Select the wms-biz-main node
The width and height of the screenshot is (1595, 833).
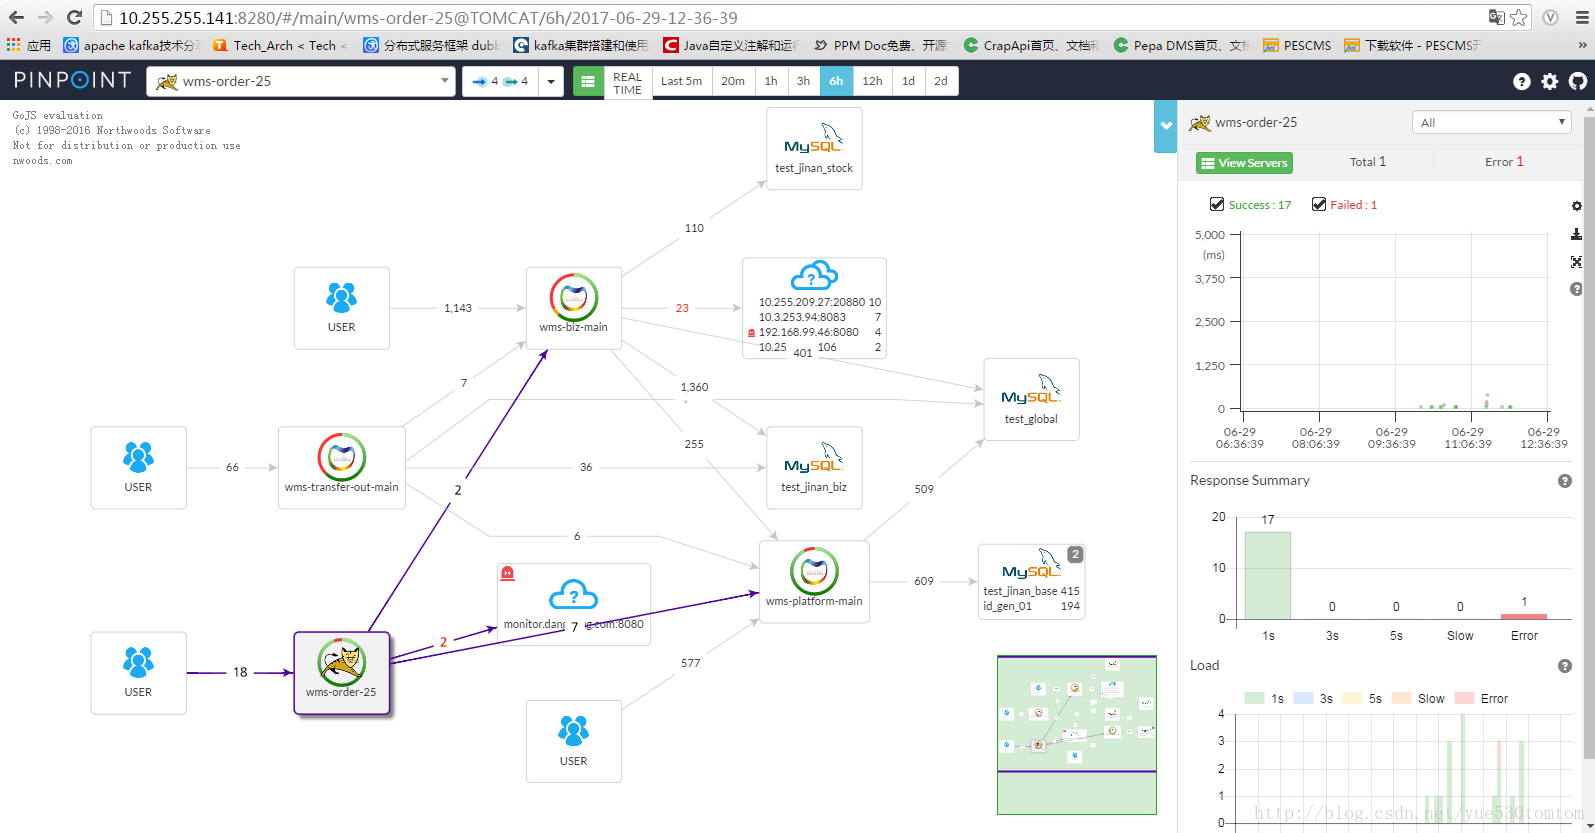pyautogui.click(x=574, y=307)
